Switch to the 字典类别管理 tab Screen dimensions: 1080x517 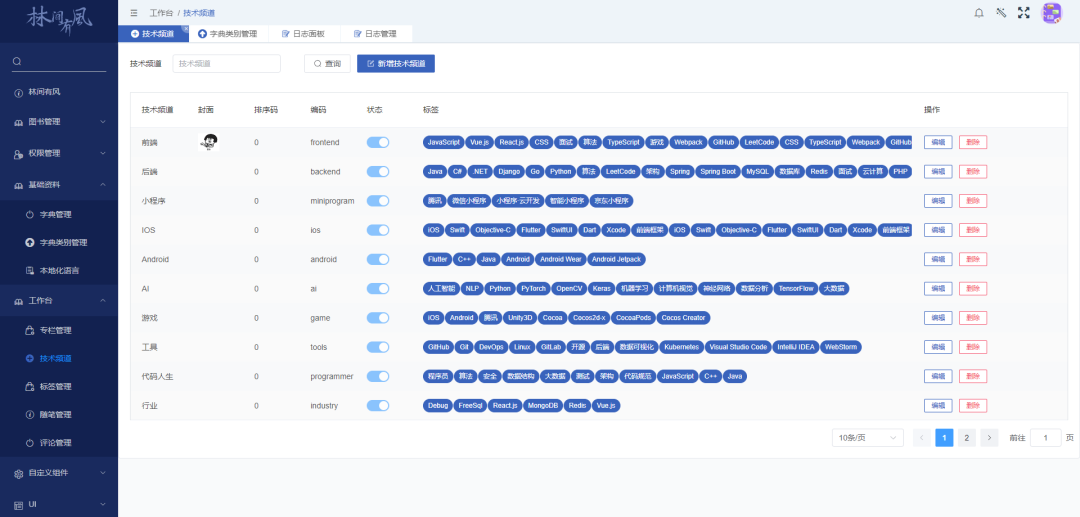[227, 34]
